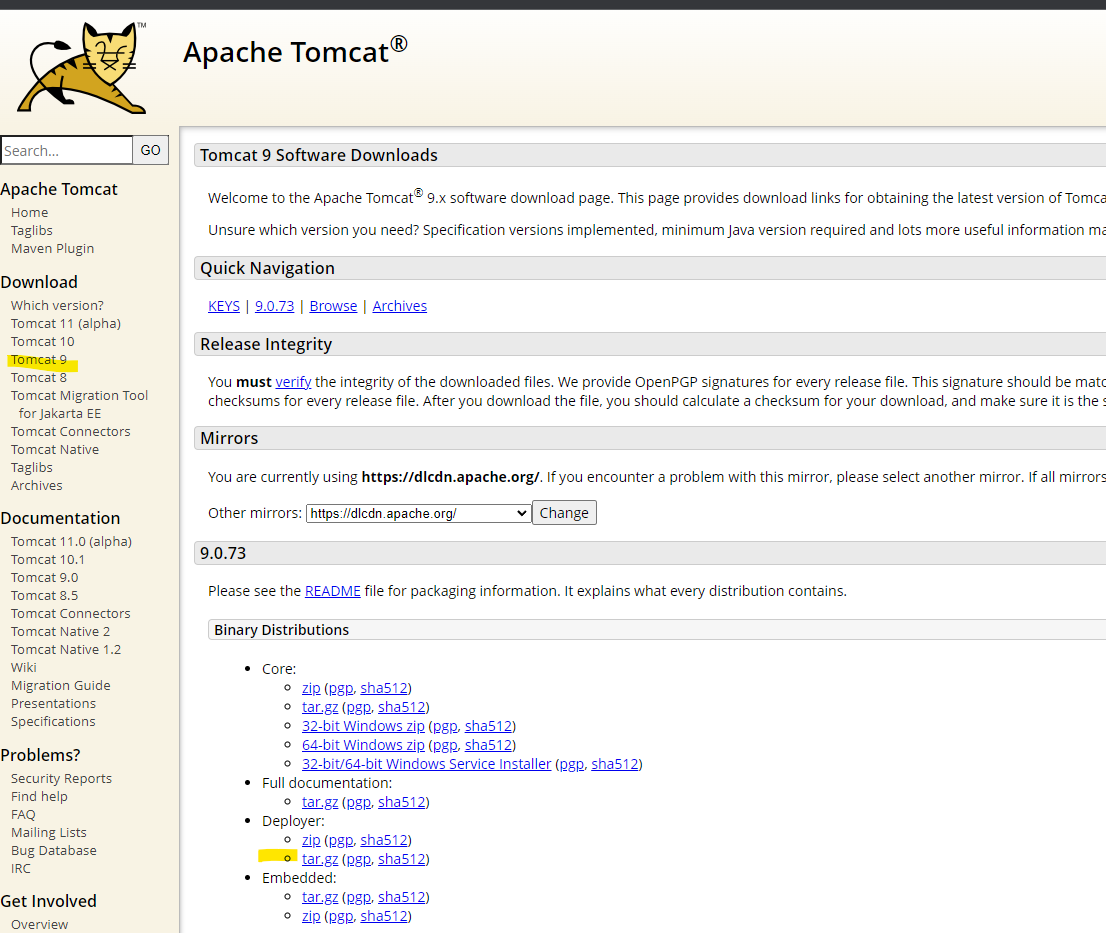1106x933 pixels.
Task: Open Tomcat 11.0 (alpha) documentation
Action: tap(71, 542)
